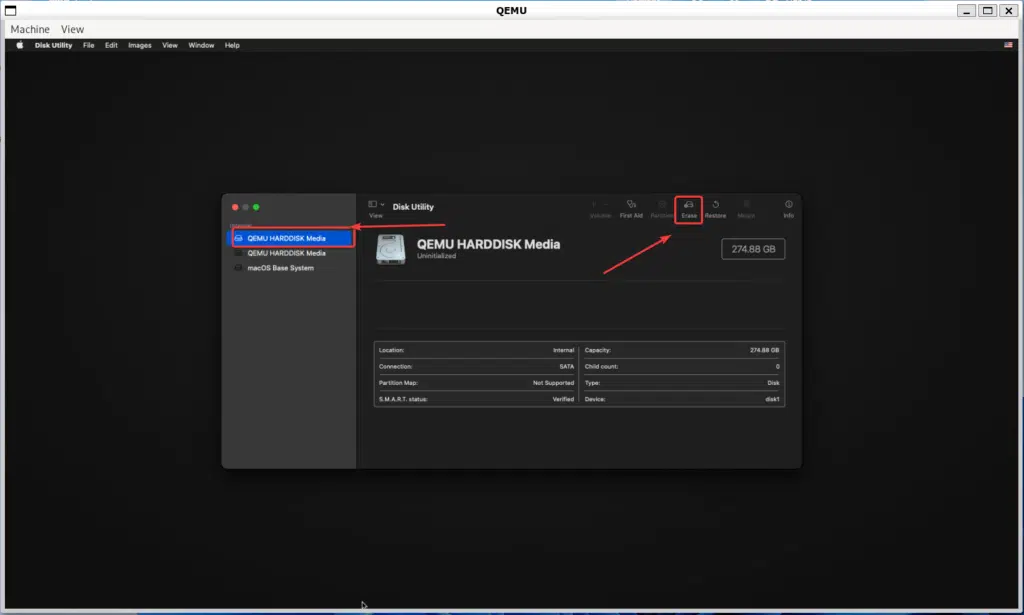Click the Location: Internal row
The width and height of the screenshot is (1024, 615).
(476, 350)
